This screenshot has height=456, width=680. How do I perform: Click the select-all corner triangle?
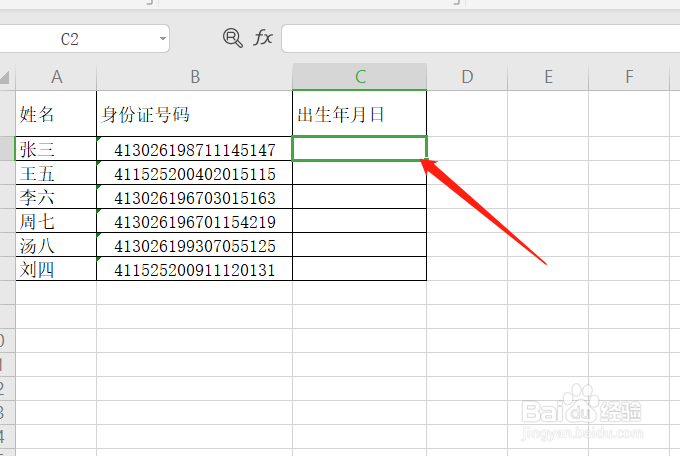click(x=5, y=78)
